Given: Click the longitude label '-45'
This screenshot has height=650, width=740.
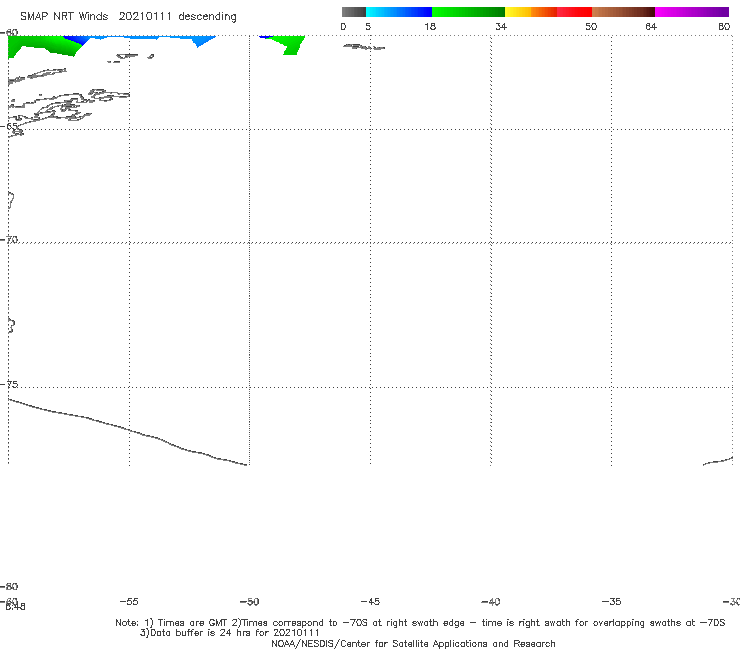Looking at the screenshot, I should 370,602.
